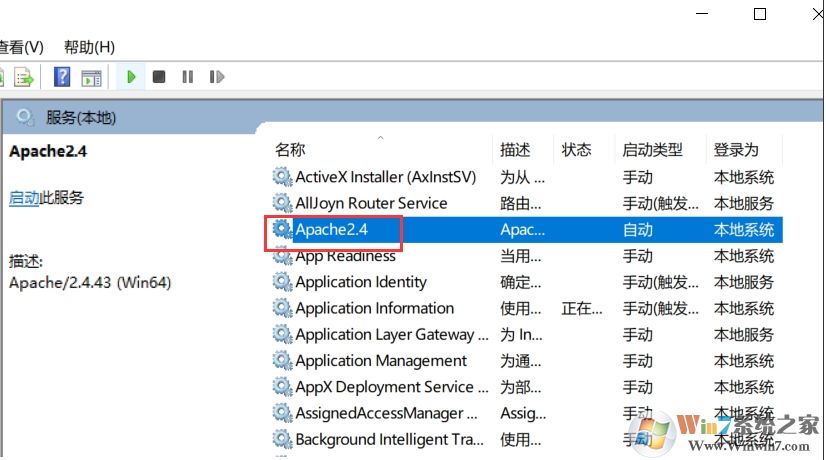Click the gear icon for AssignedAccessManager
Image resolution: width=826 pixels, height=460 pixels.
click(x=282, y=414)
